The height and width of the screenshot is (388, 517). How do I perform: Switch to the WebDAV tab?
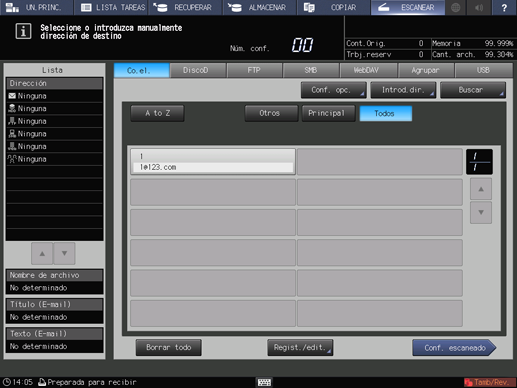368,70
